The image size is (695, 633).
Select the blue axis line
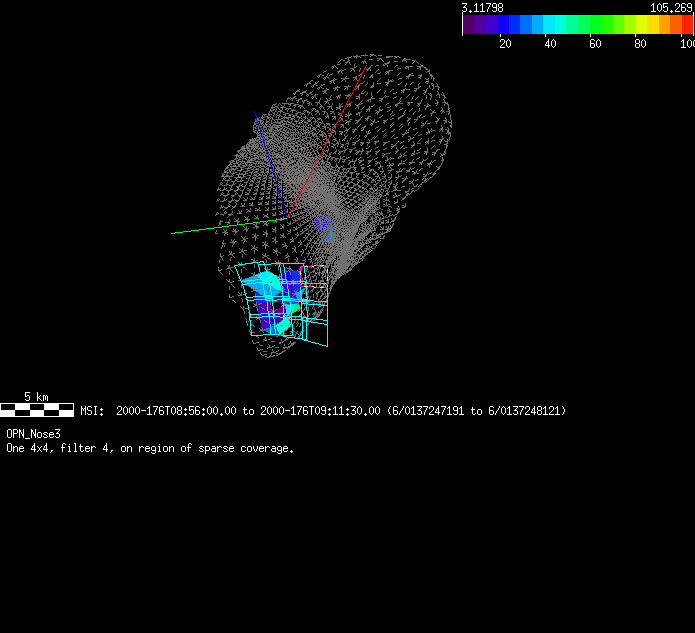tap(270, 160)
